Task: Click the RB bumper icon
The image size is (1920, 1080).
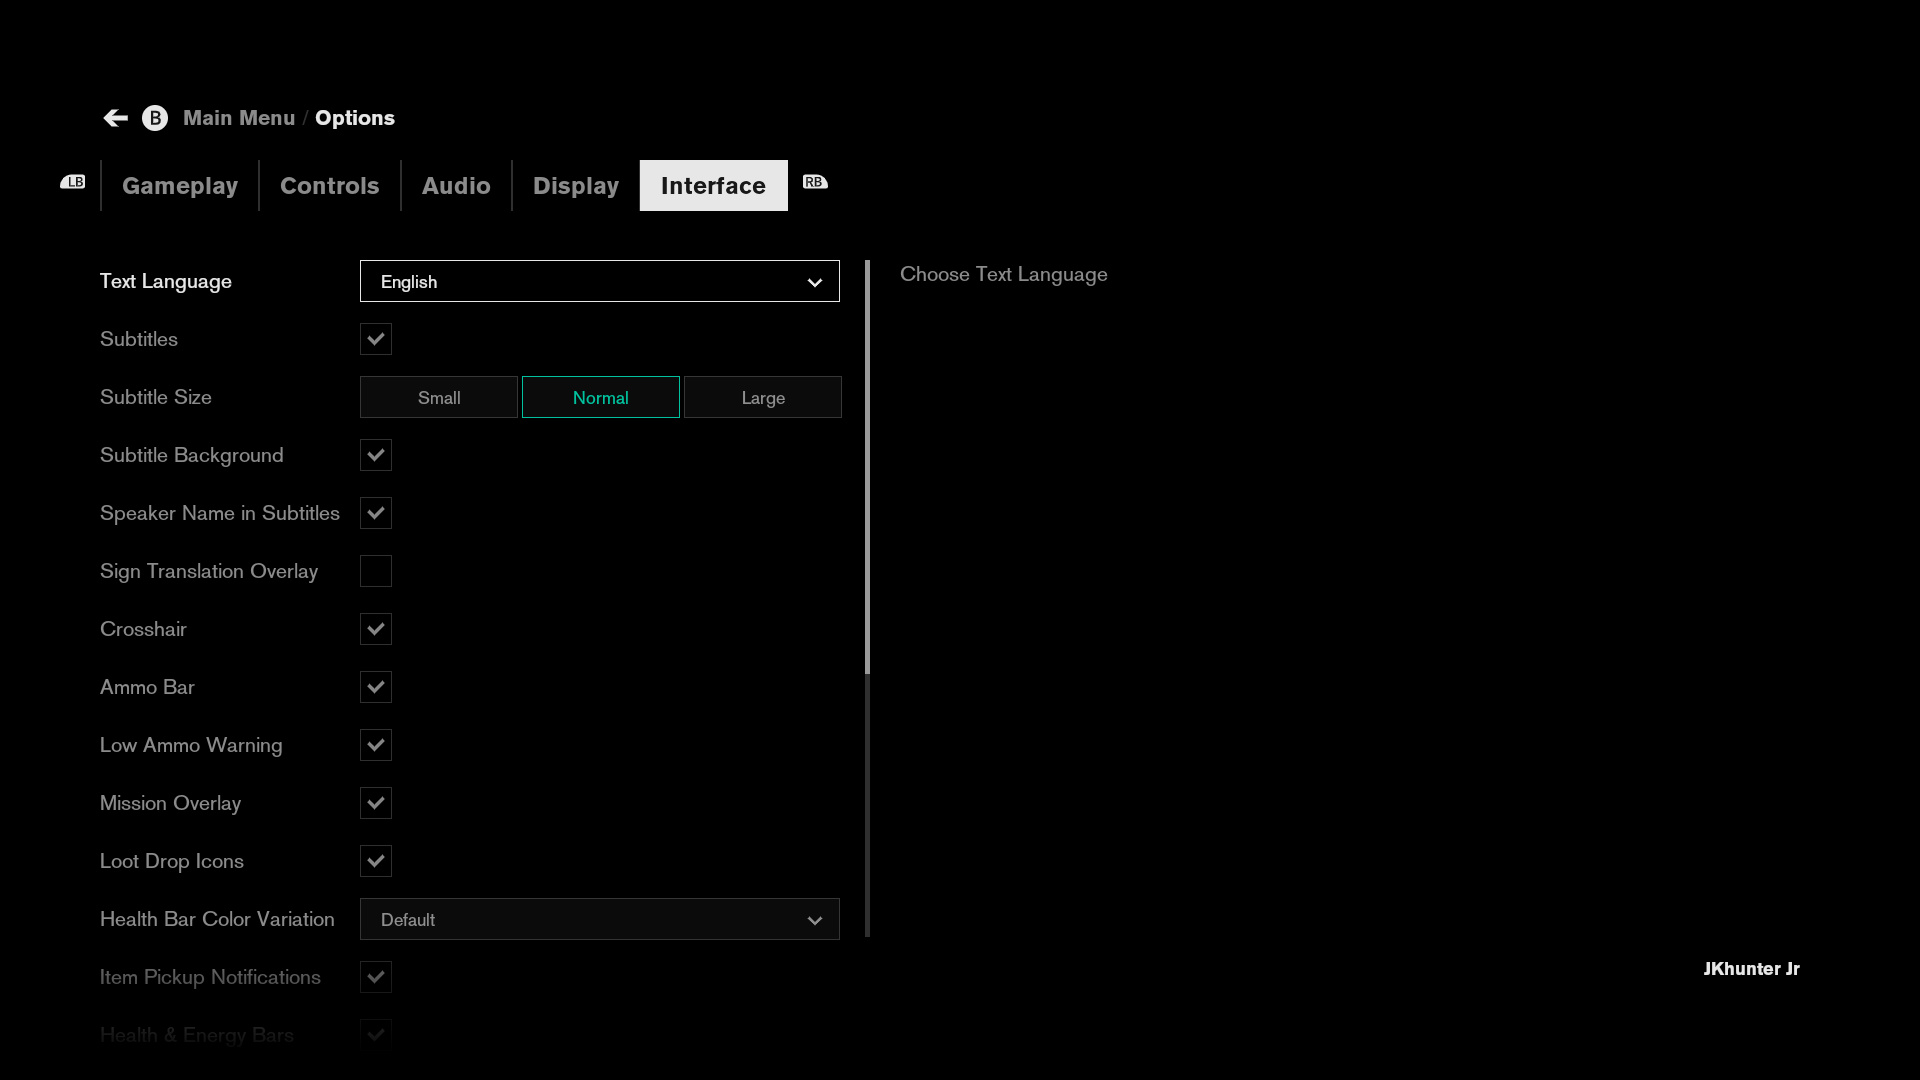Action: tap(815, 182)
